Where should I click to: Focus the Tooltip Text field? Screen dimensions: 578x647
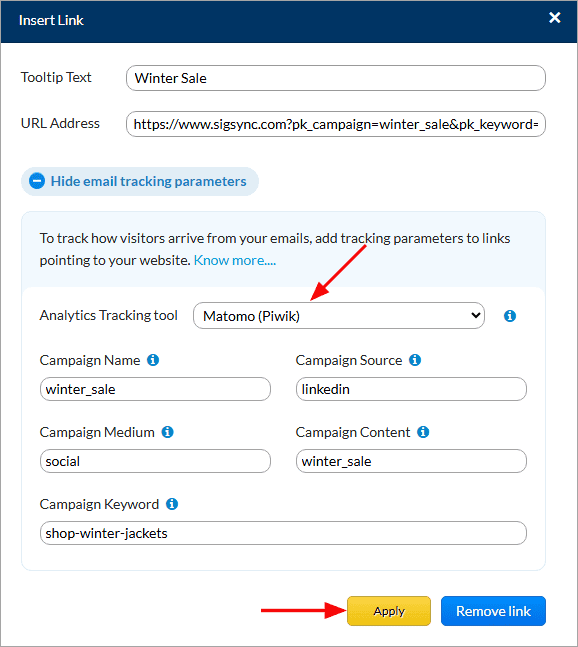pos(336,78)
